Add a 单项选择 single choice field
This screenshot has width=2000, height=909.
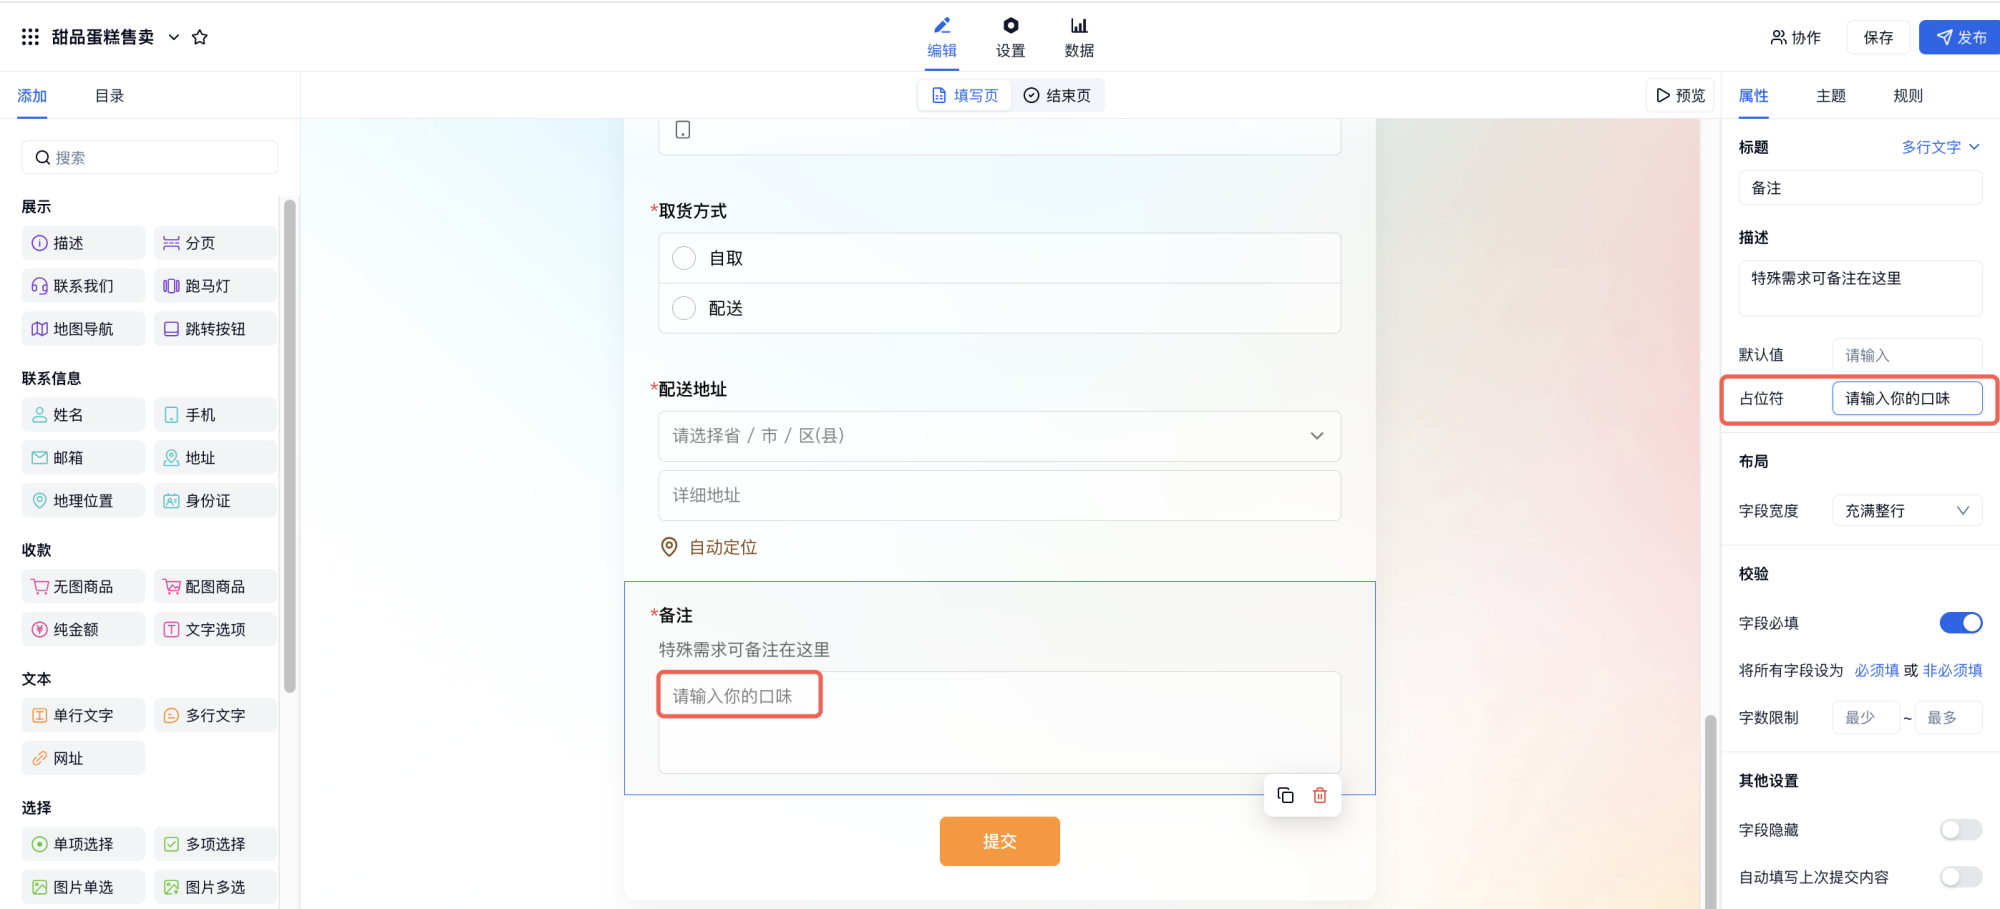click(x=83, y=845)
